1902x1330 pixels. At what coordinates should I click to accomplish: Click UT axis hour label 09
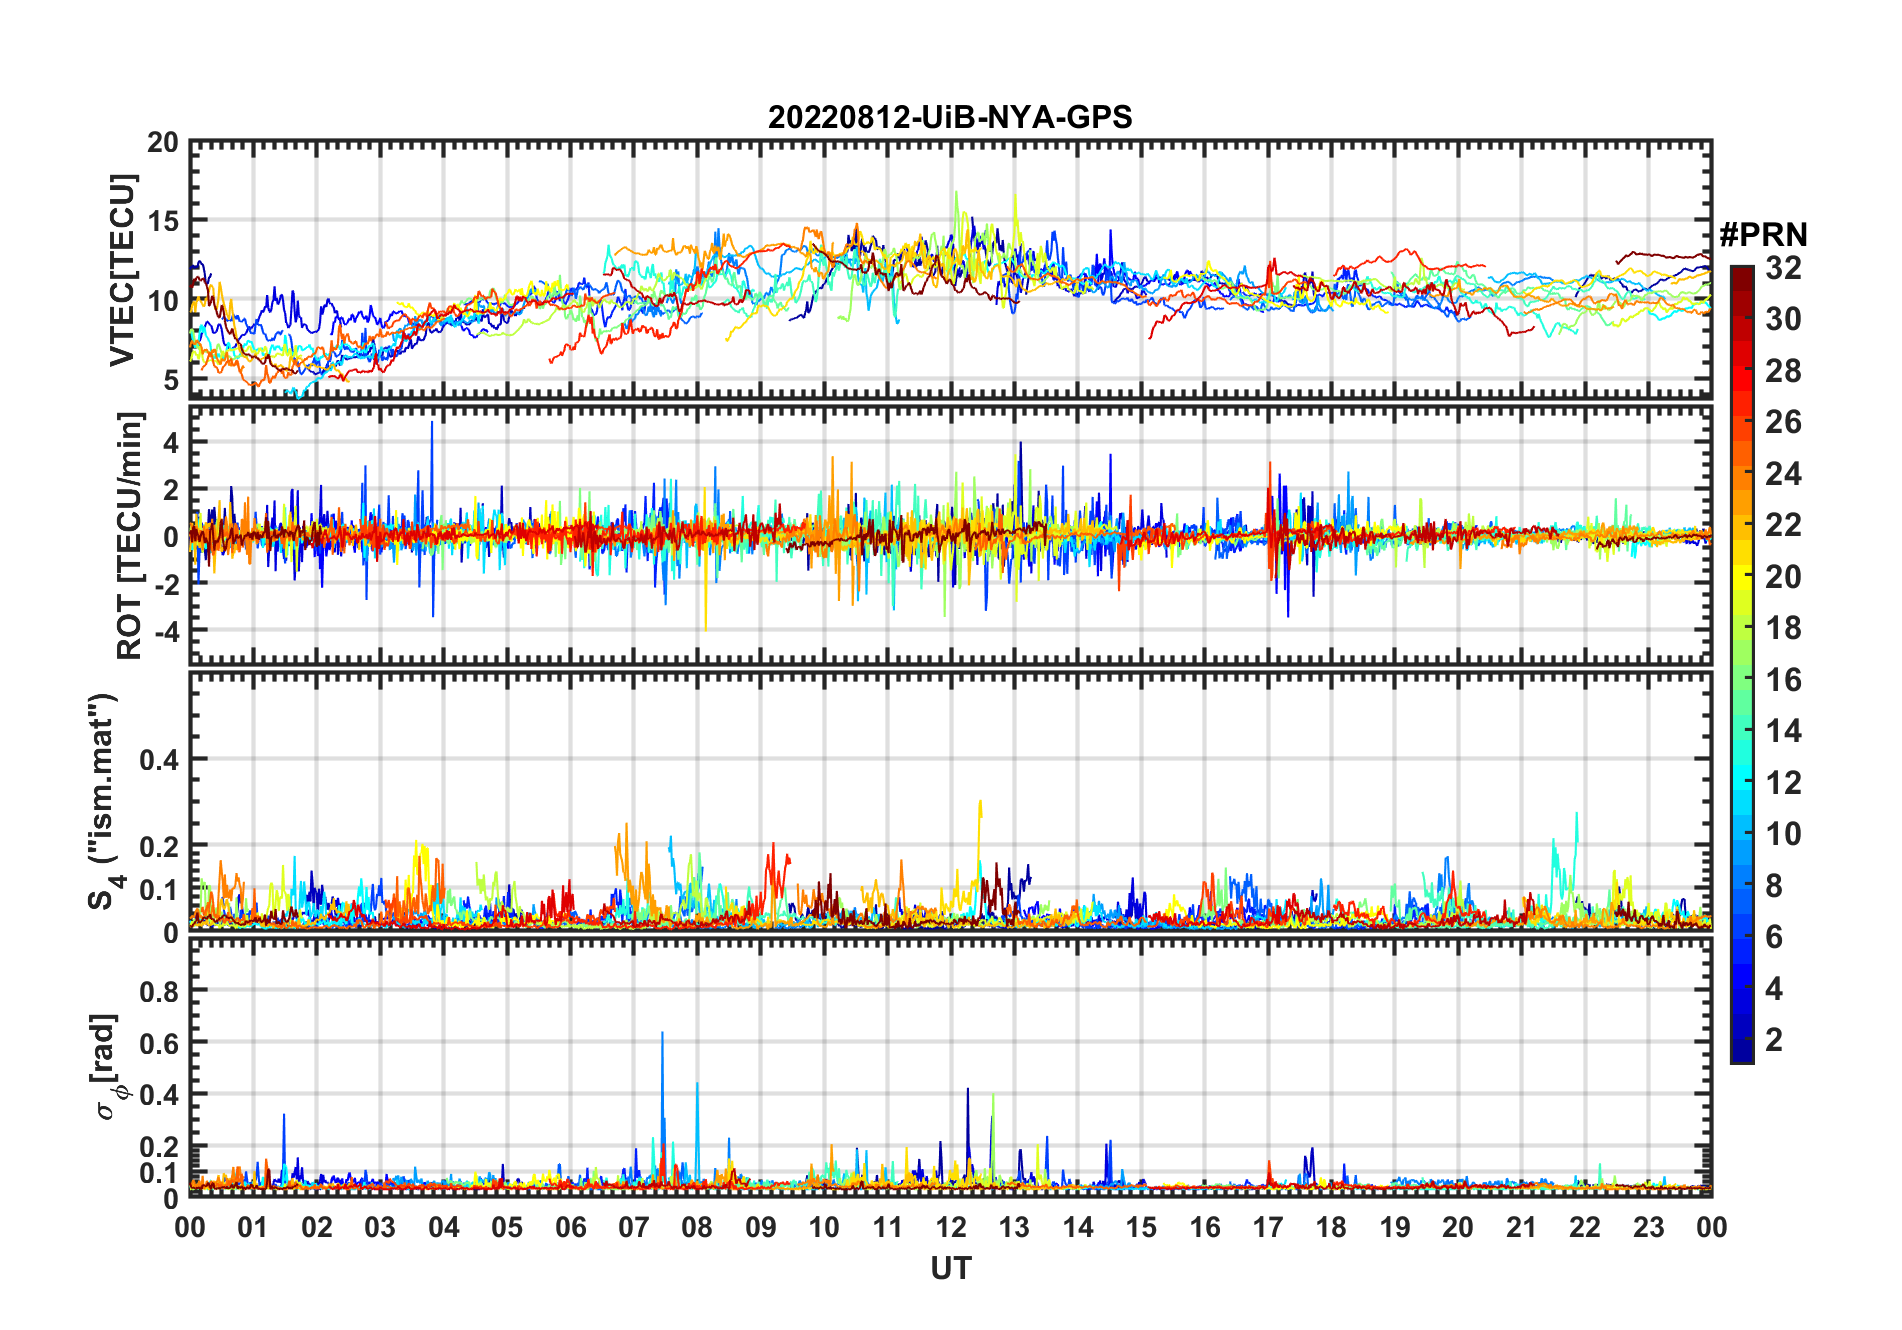(761, 1227)
